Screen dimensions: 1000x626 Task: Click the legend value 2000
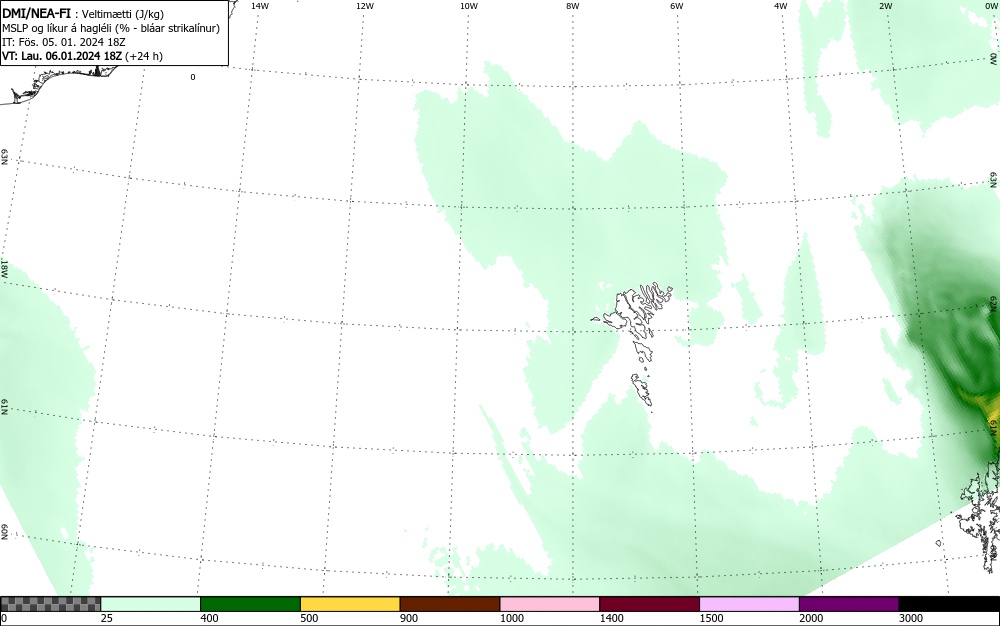pyautogui.click(x=811, y=618)
